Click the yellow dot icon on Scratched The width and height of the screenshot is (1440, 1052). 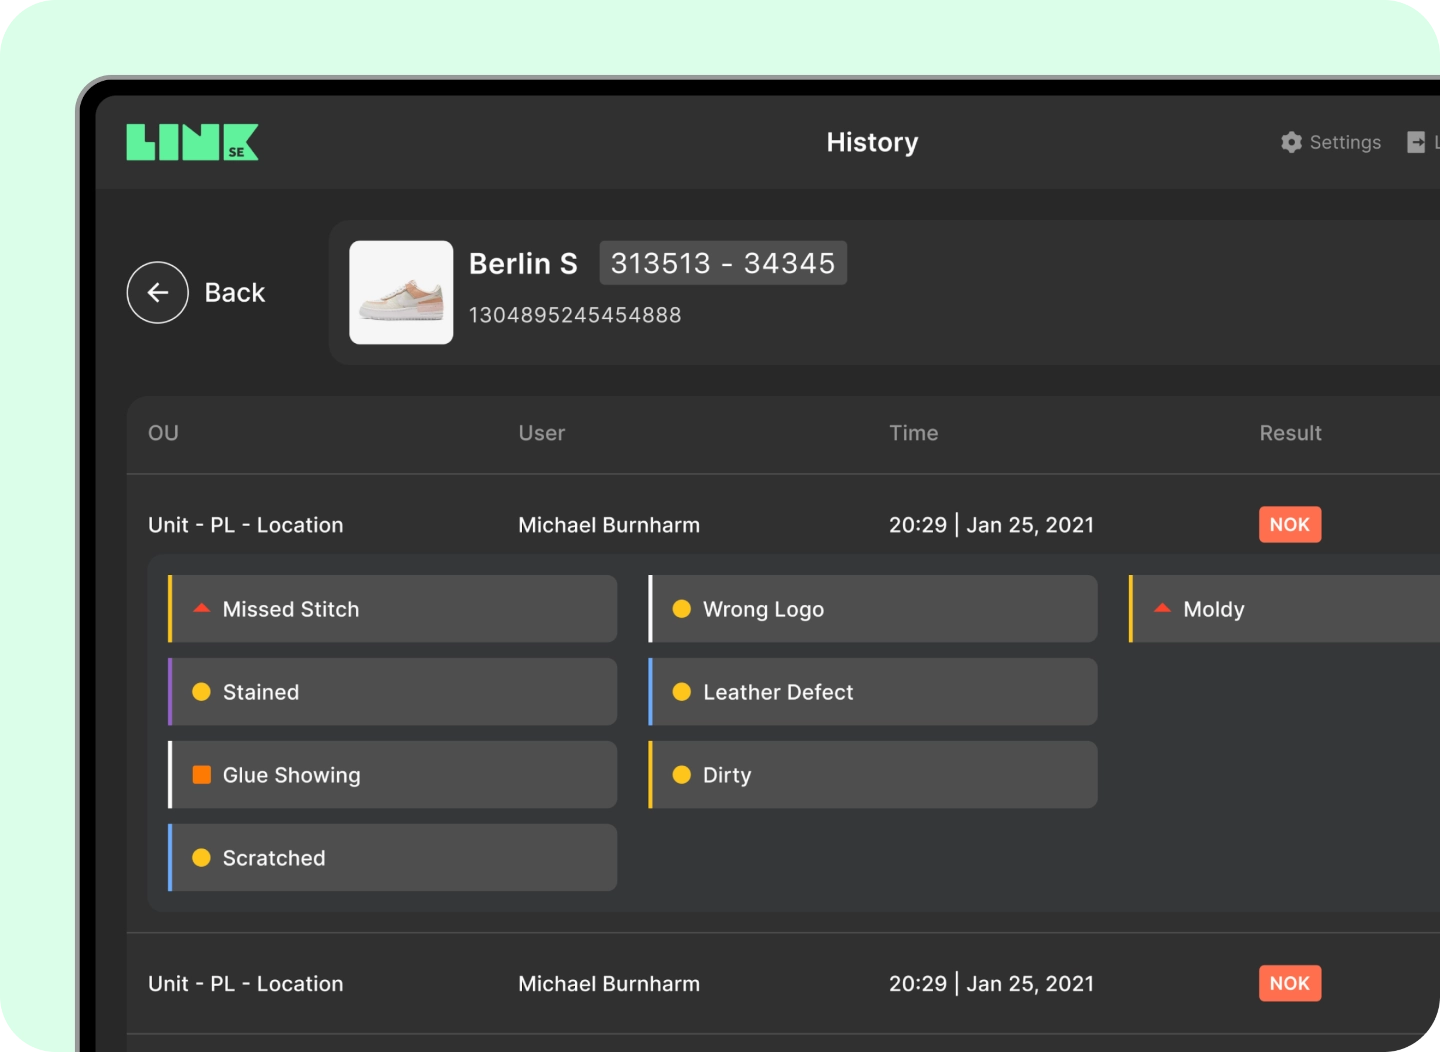[200, 857]
